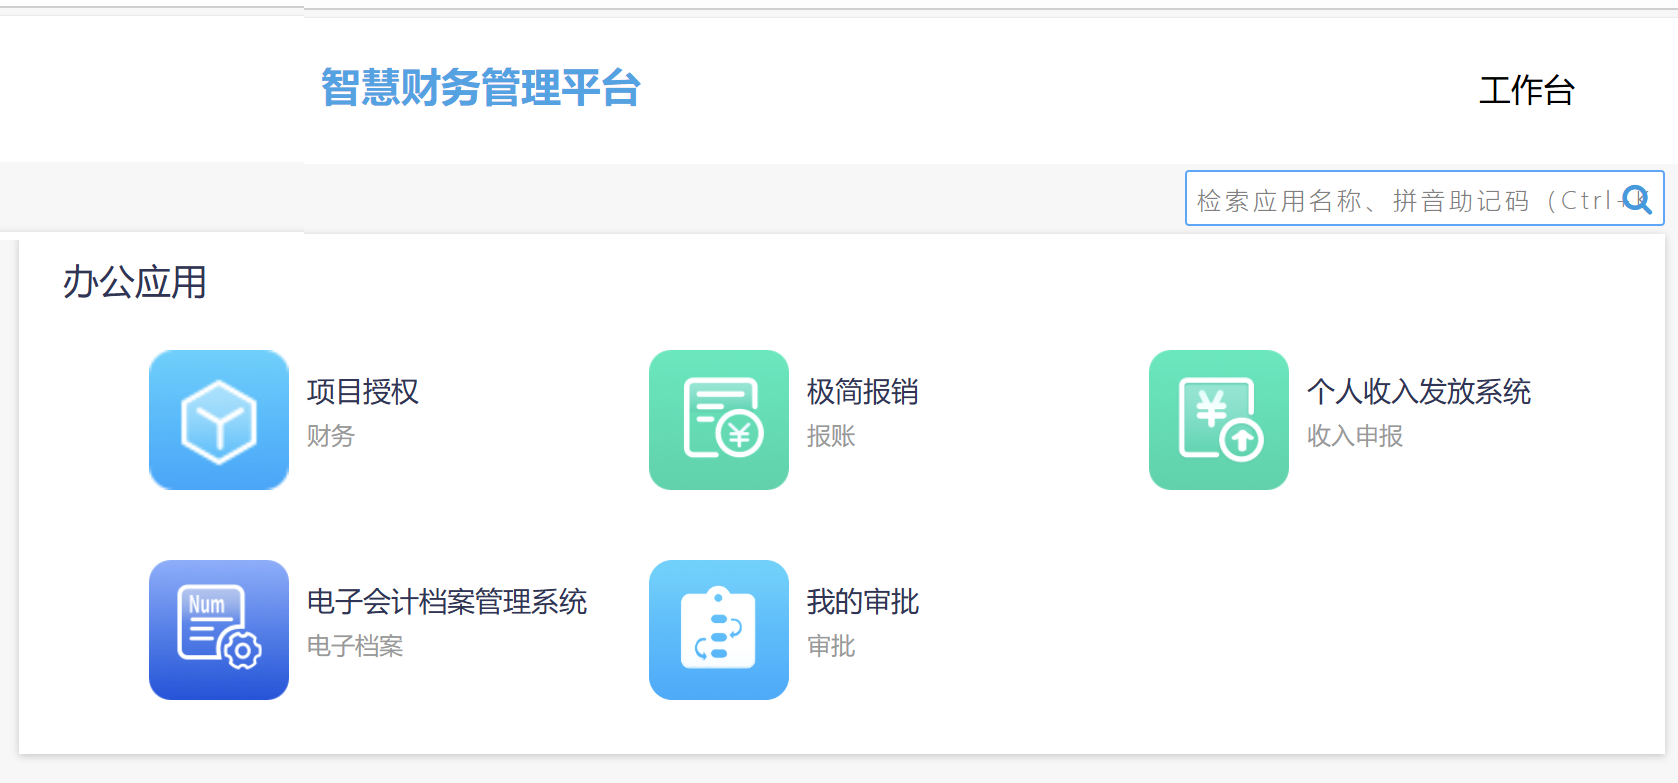Screen dimensions: 1678x783
Task: Click the 审批 subtitle under 我的审批
Action: click(831, 646)
